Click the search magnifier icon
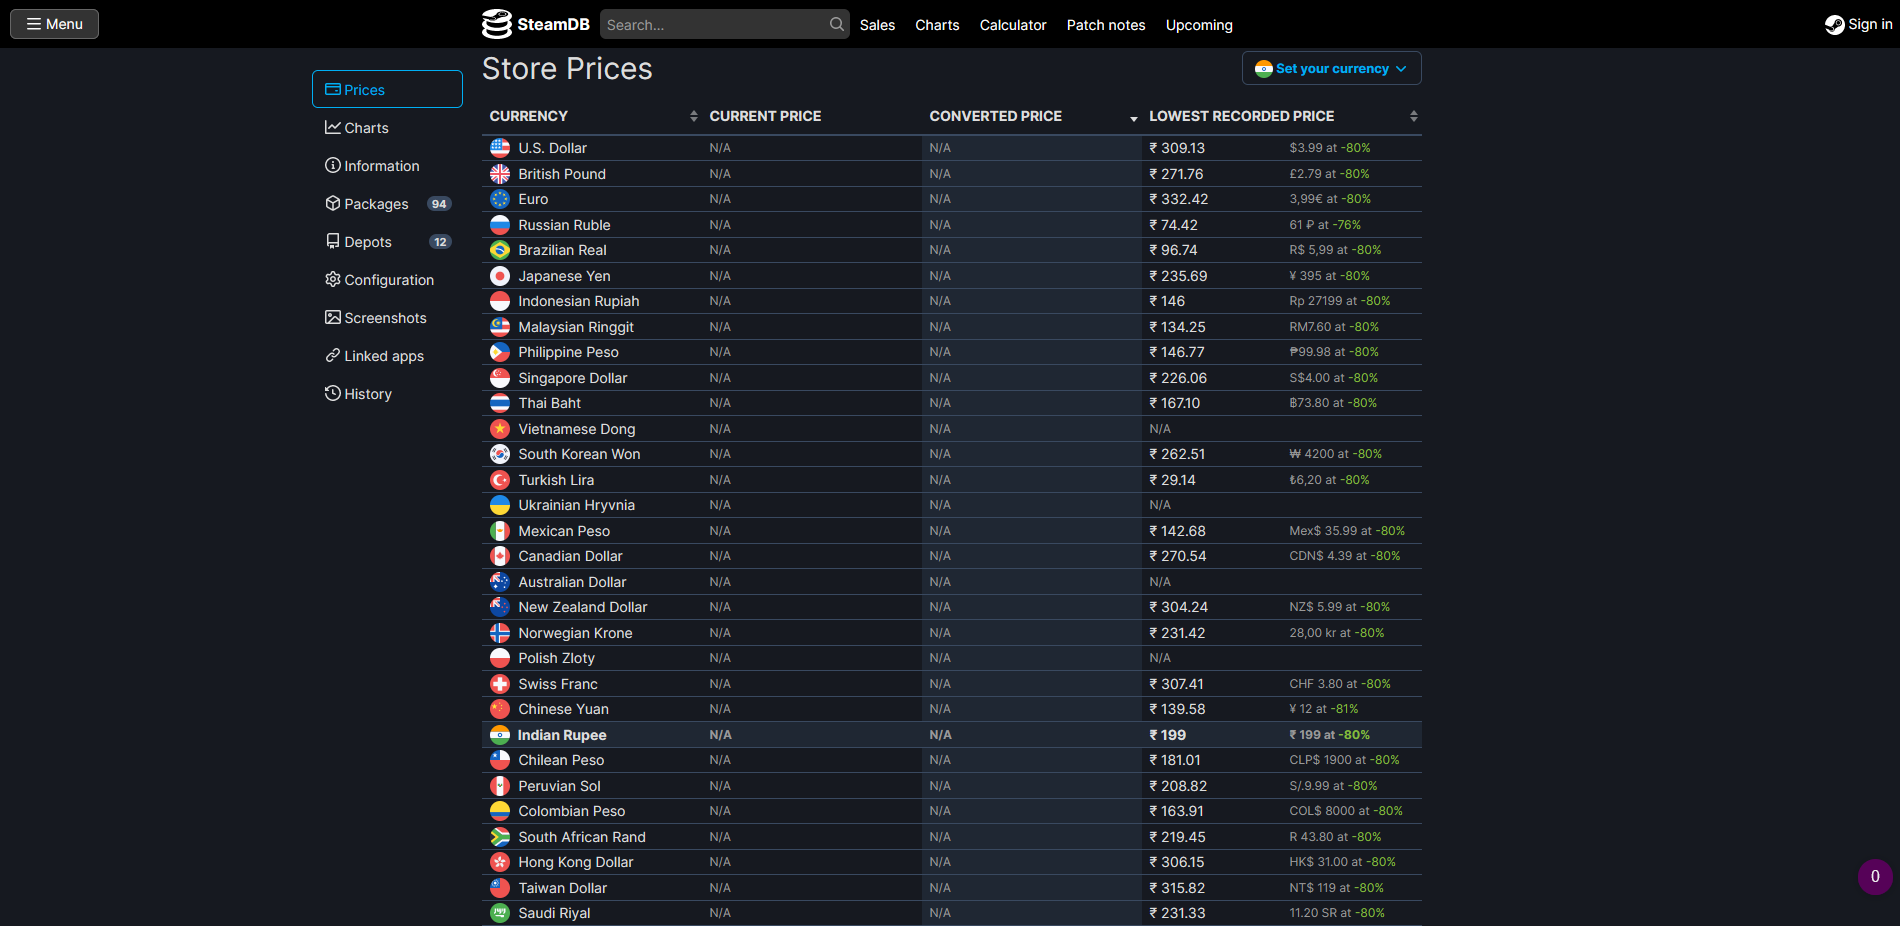The width and height of the screenshot is (1900, 926). 836,24
